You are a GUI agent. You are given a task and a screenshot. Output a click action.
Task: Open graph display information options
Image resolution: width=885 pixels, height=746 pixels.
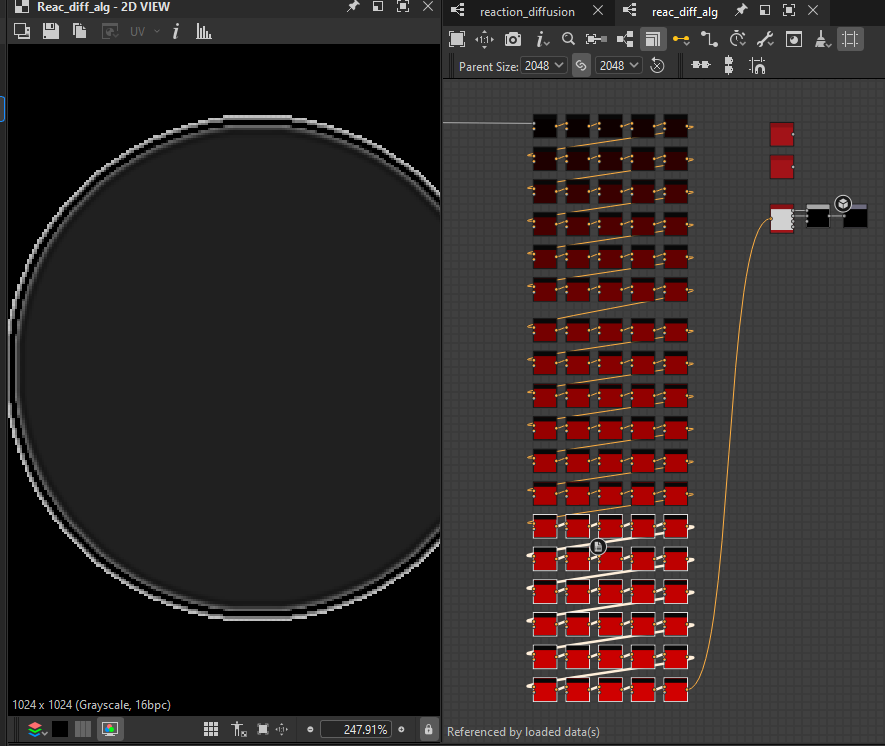pos(542,39)
